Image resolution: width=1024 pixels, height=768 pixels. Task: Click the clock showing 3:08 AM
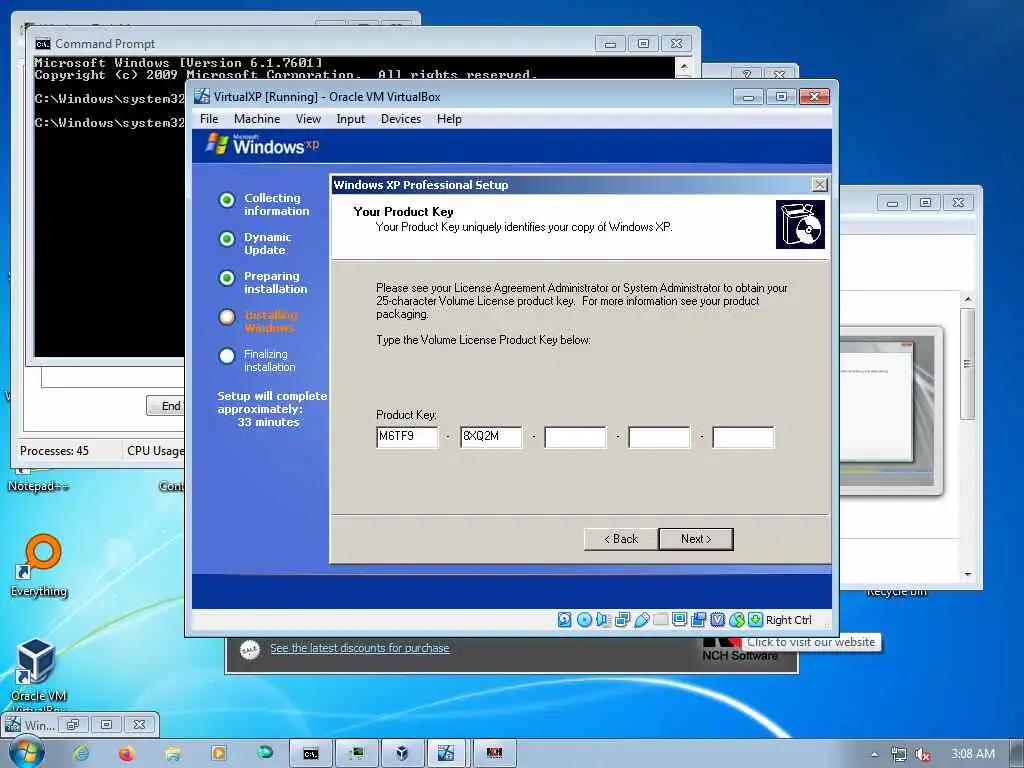pyautogui.click(x=973, y=754)
